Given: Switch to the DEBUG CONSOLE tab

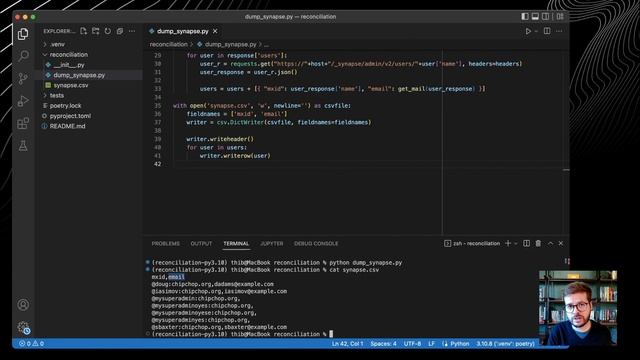Looking at the screenshot, I should [x=316, y=243].
